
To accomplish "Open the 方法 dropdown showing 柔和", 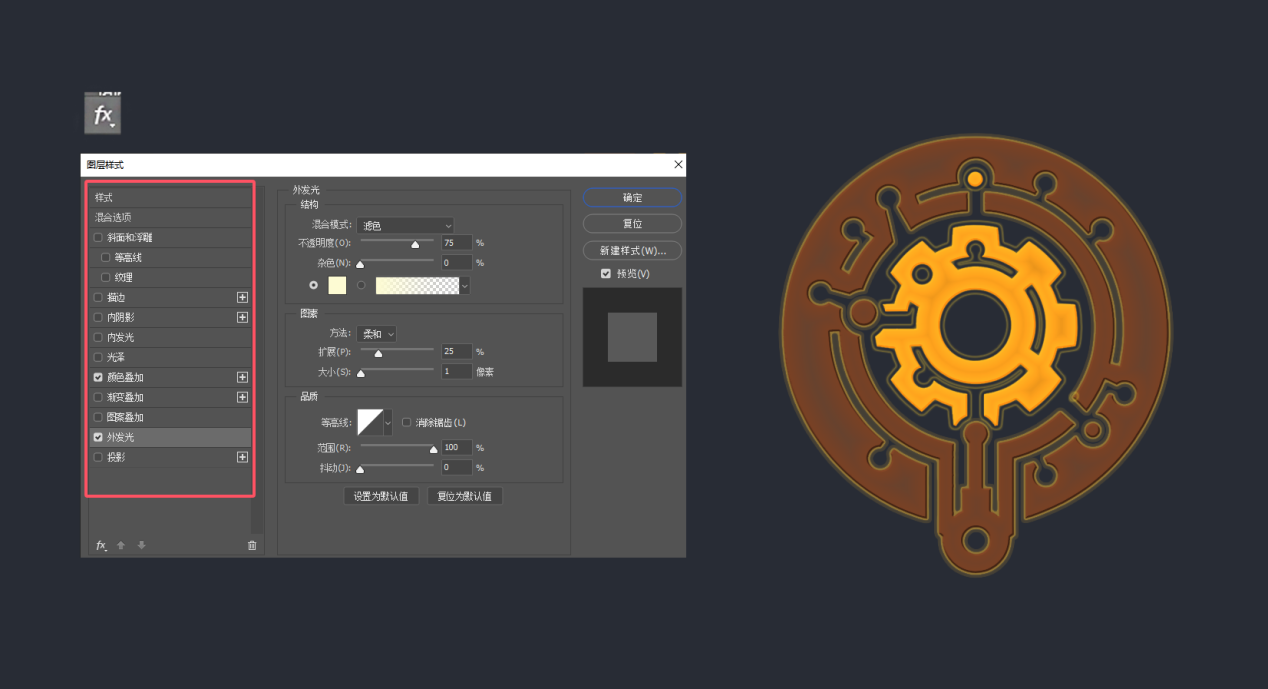I will tap(376, 334).
